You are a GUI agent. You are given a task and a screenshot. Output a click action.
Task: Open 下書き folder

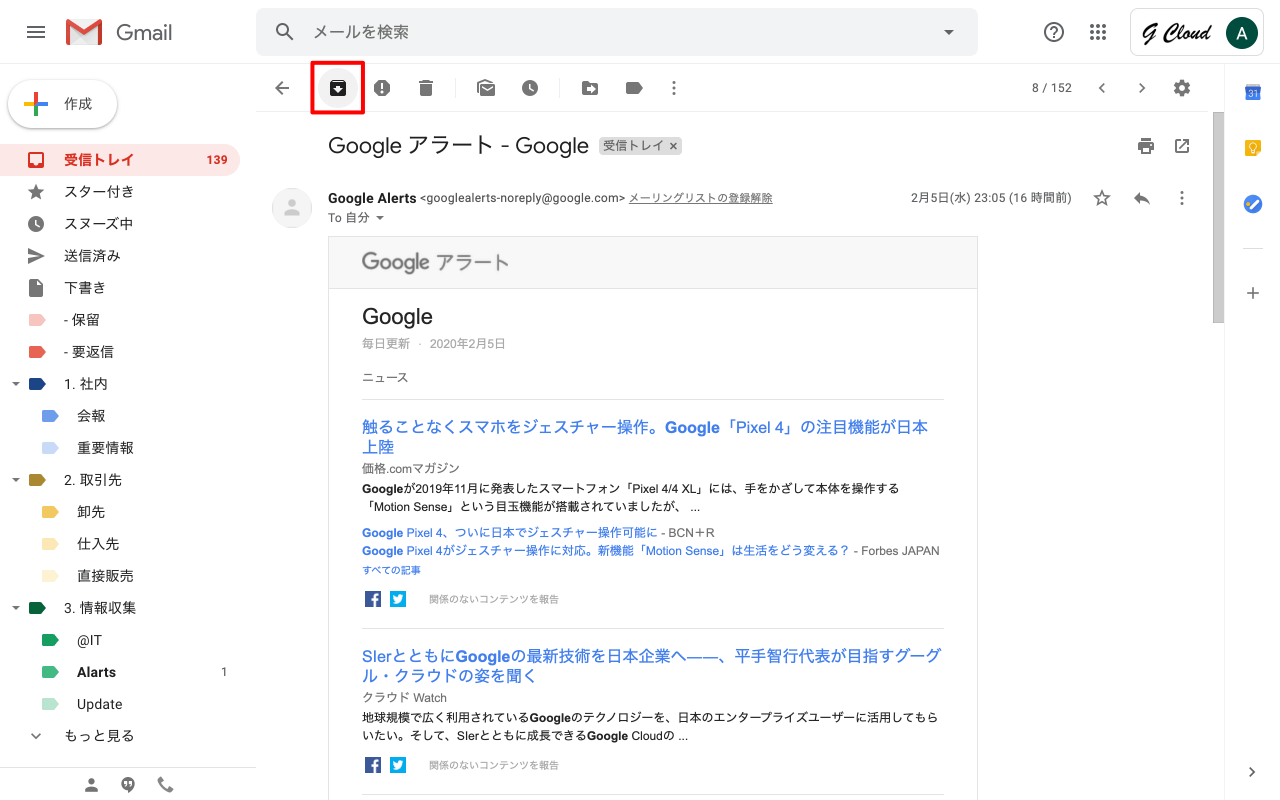click(120, 288)
